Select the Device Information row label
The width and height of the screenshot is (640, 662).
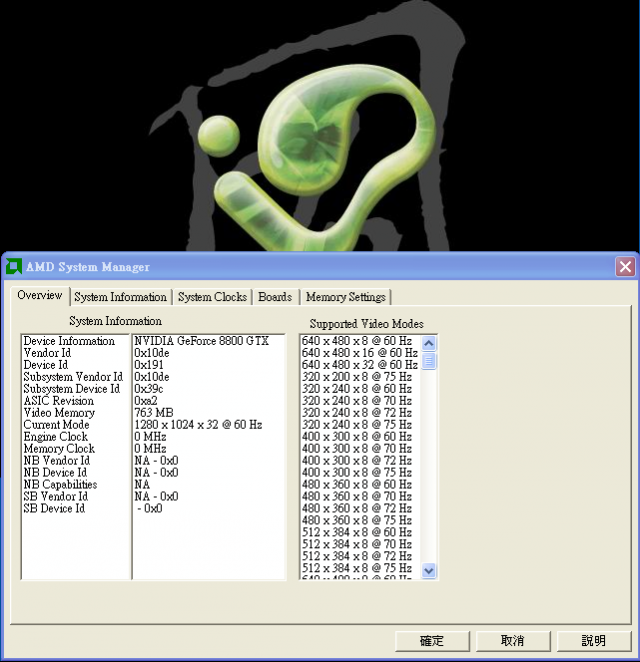coord(69,341)
